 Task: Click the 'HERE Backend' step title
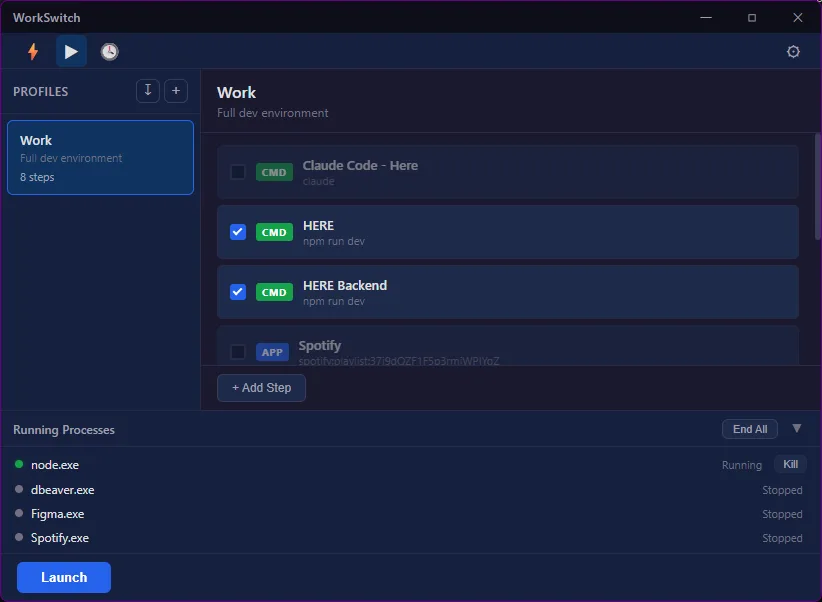coord(345,285)
